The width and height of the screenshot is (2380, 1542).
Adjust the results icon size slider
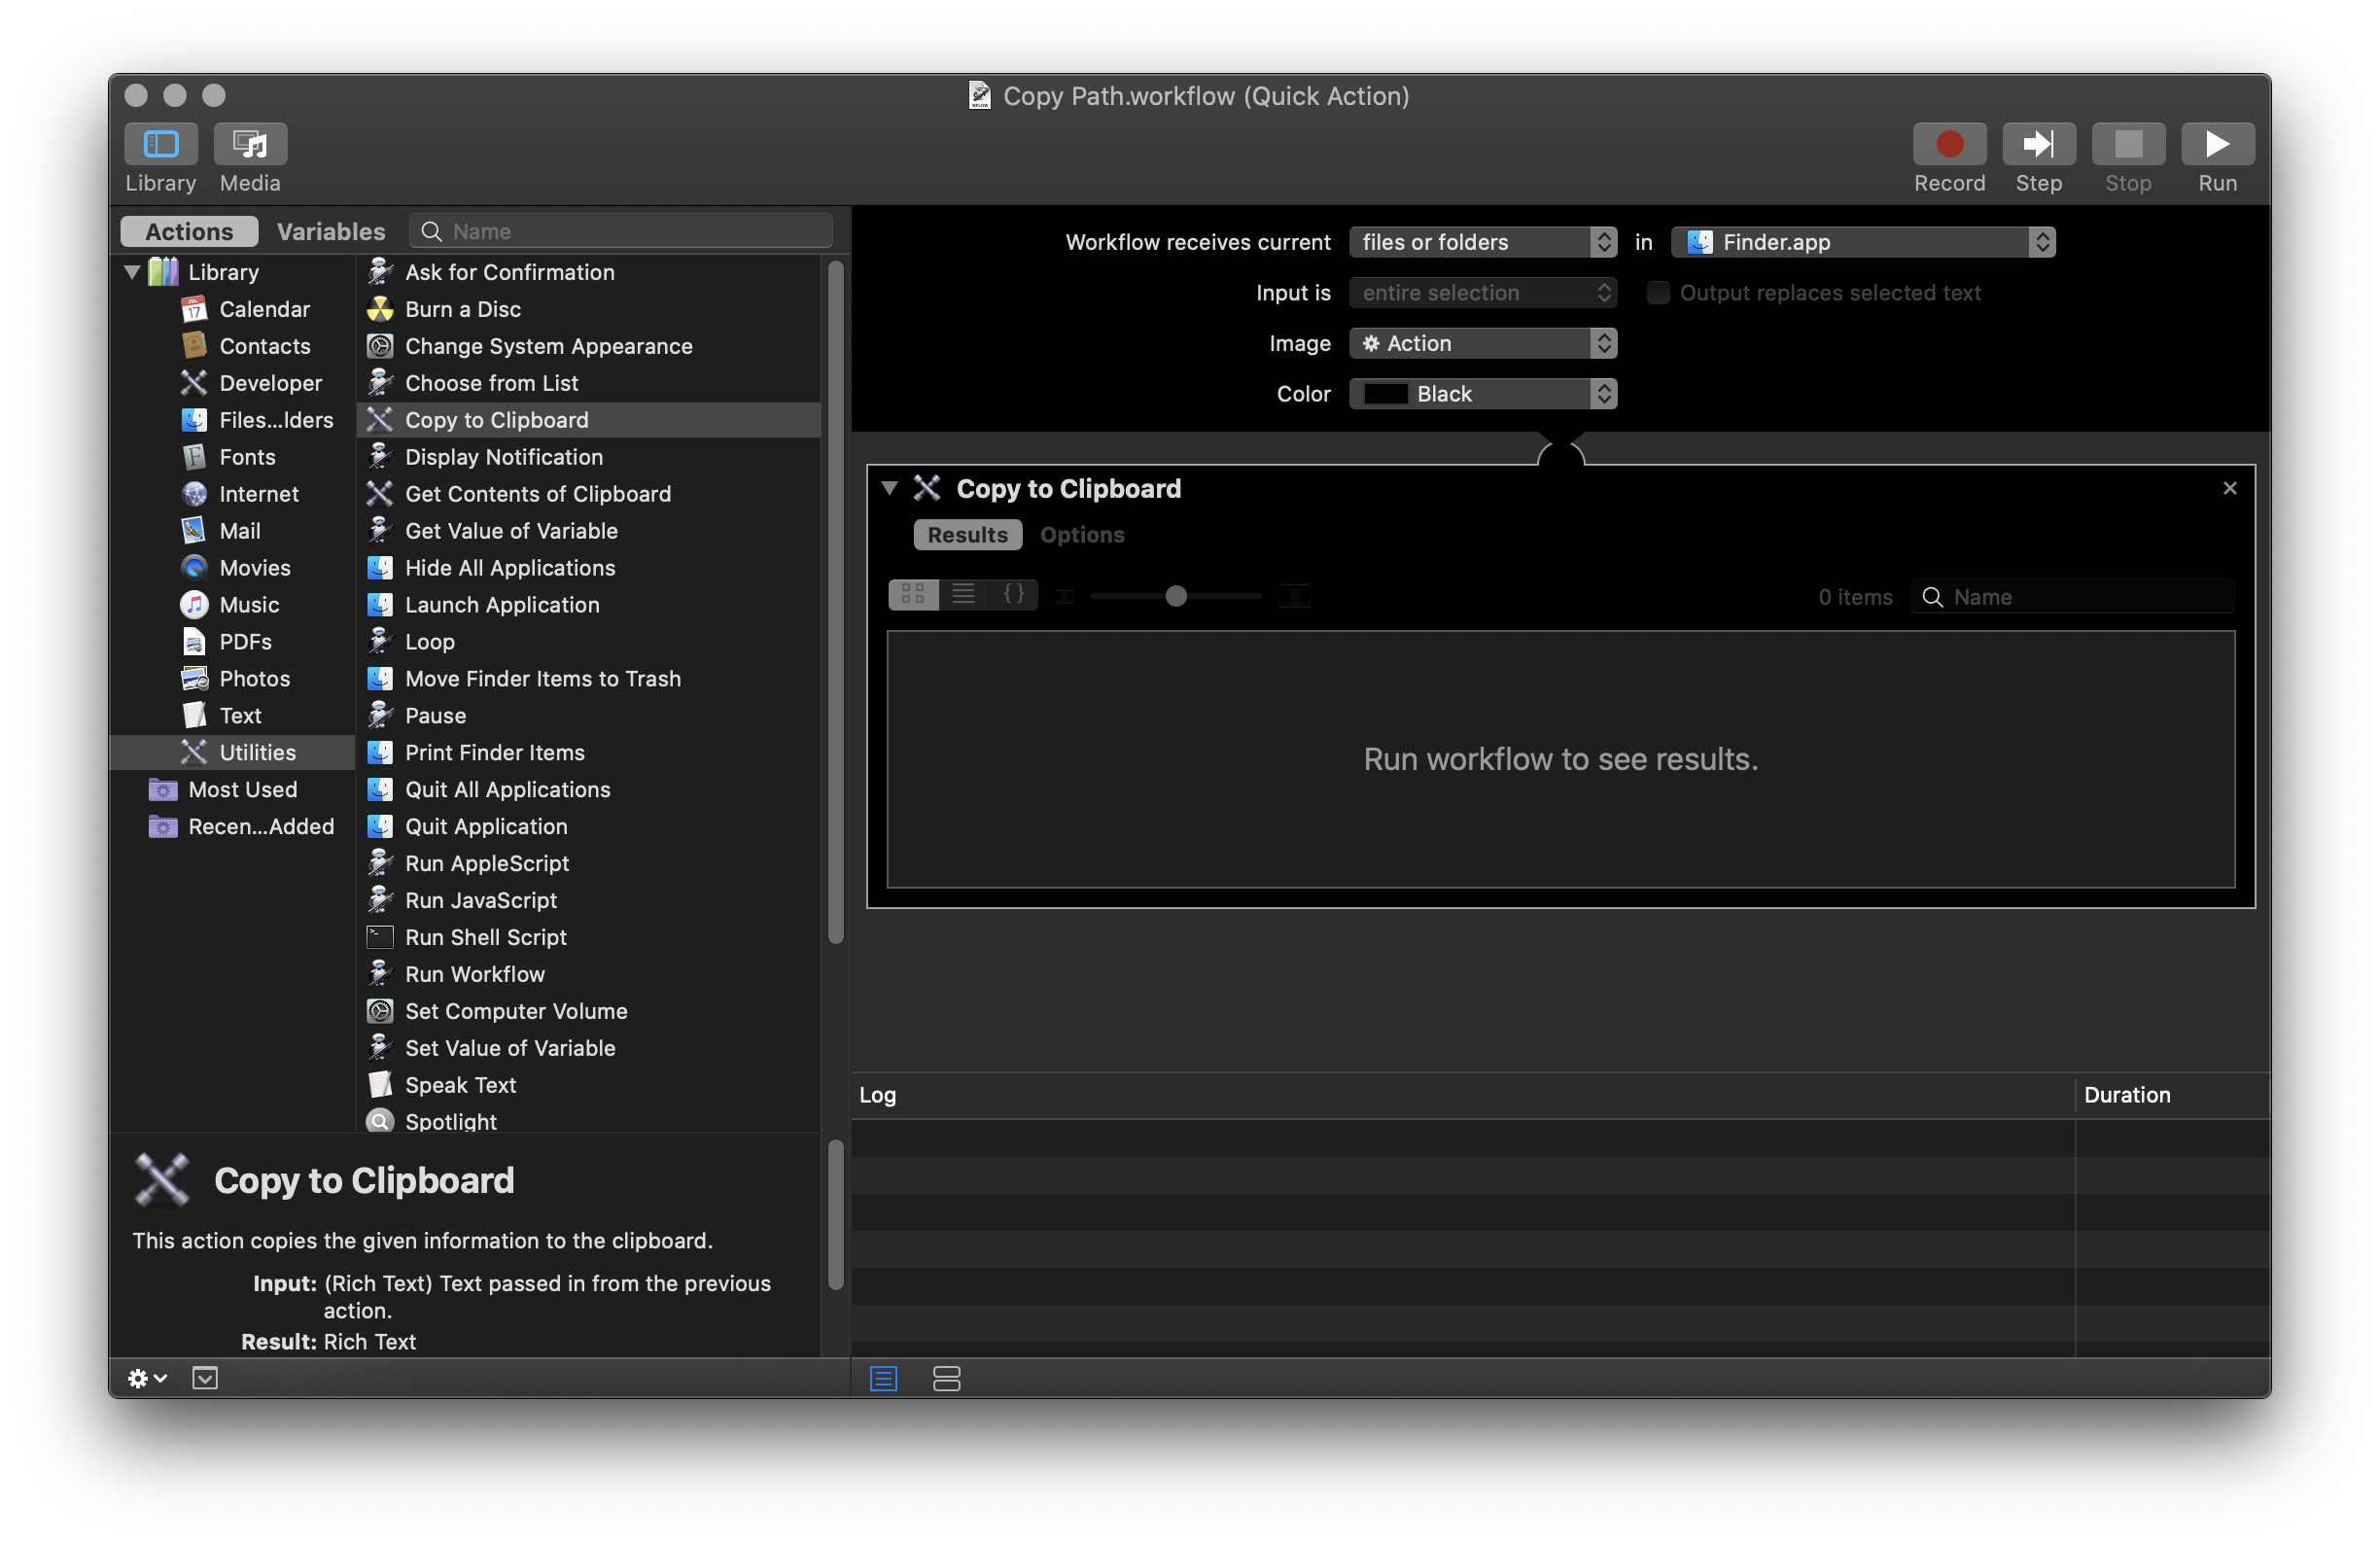tap(1176, 596)
